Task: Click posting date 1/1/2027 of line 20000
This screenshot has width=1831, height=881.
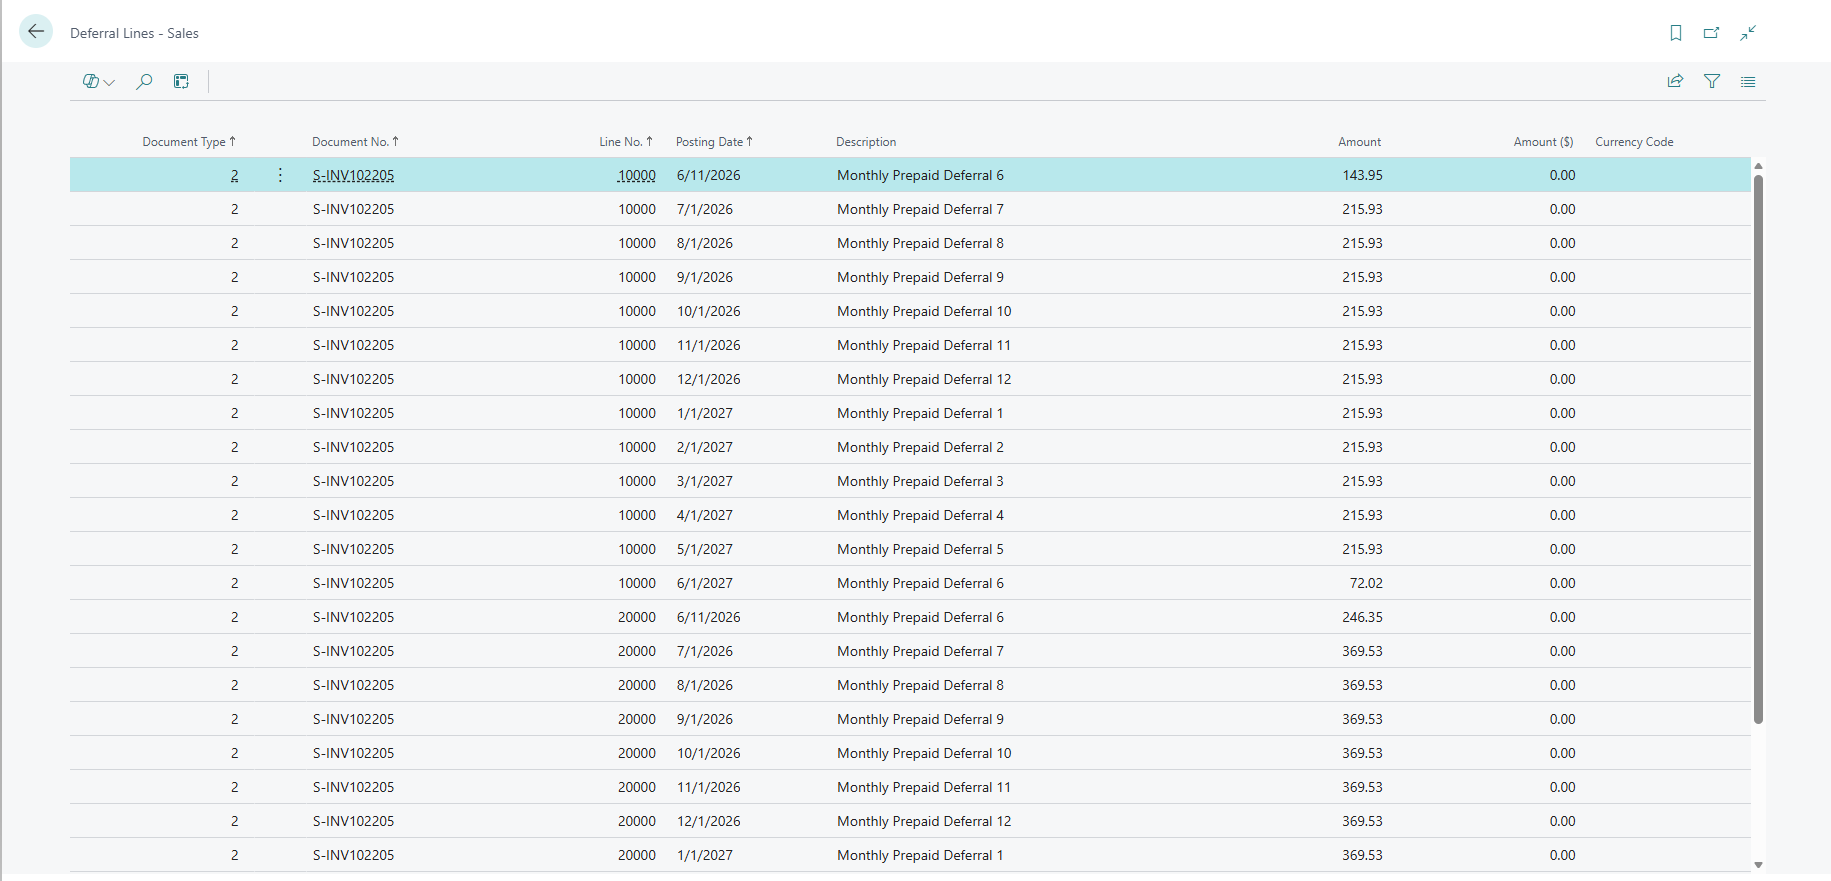Action: (705, 855)
